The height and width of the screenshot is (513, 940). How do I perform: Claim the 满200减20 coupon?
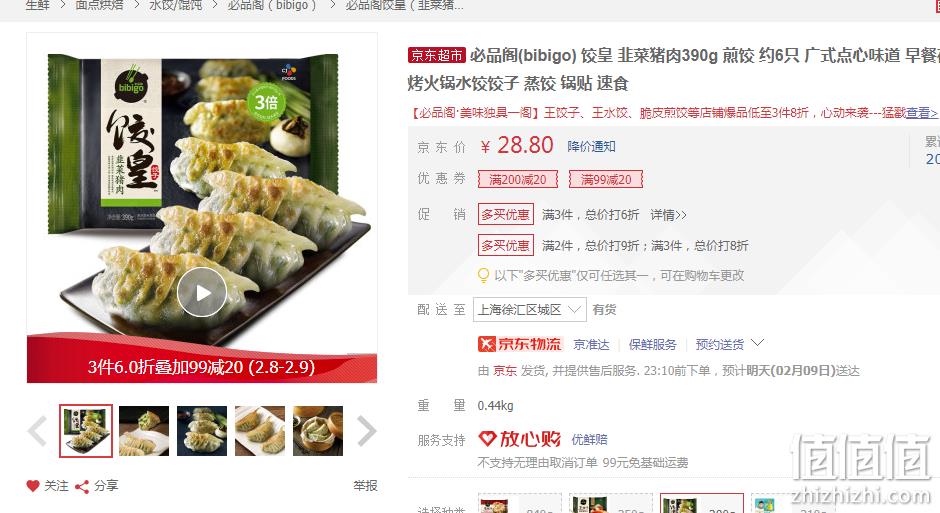[517, 179]
